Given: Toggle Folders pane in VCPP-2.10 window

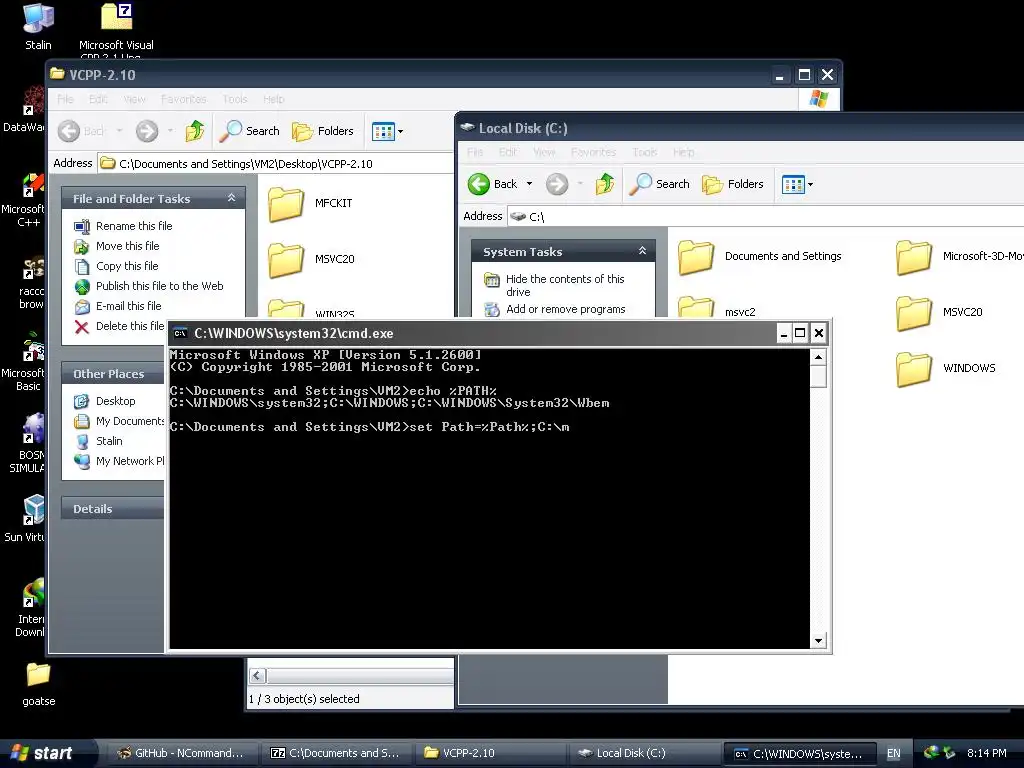Looking at the screenshot, I should [323, 131].
